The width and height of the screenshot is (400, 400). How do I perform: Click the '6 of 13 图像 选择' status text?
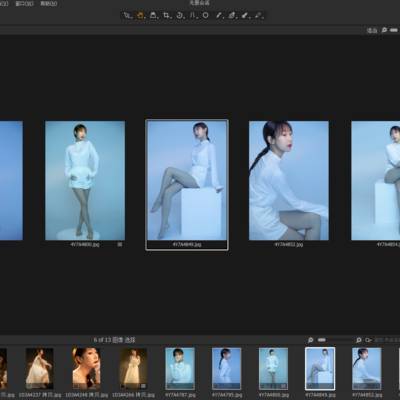tap(114, 340)
